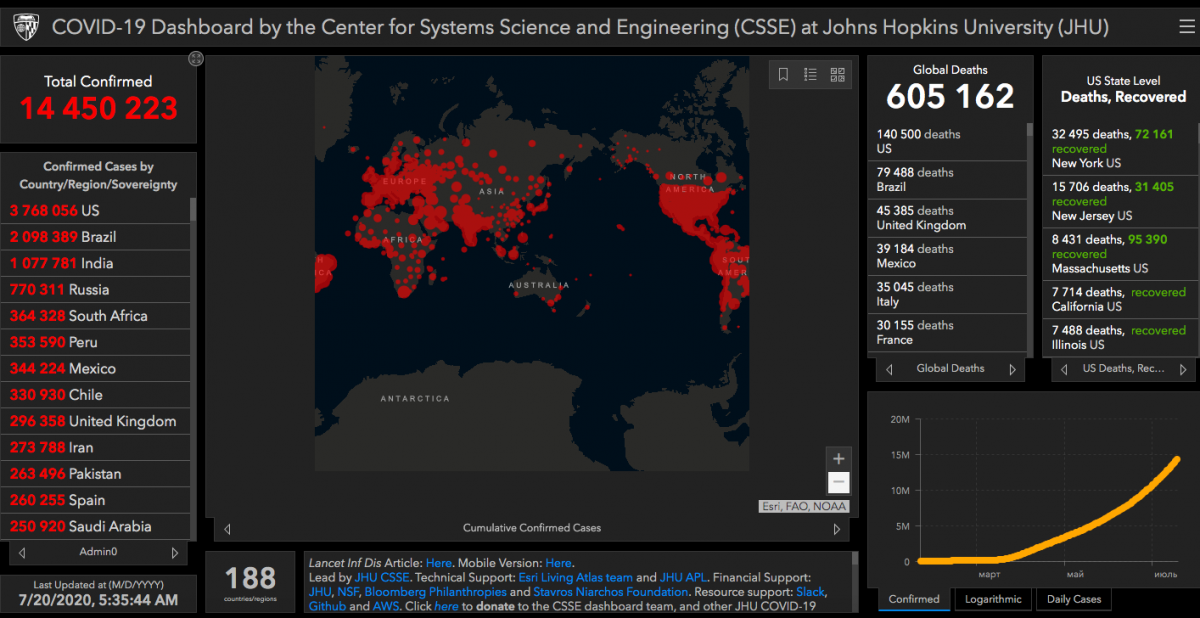
Task: Click the '35 045 deaths Italy' entry
Action: point(948,294)
